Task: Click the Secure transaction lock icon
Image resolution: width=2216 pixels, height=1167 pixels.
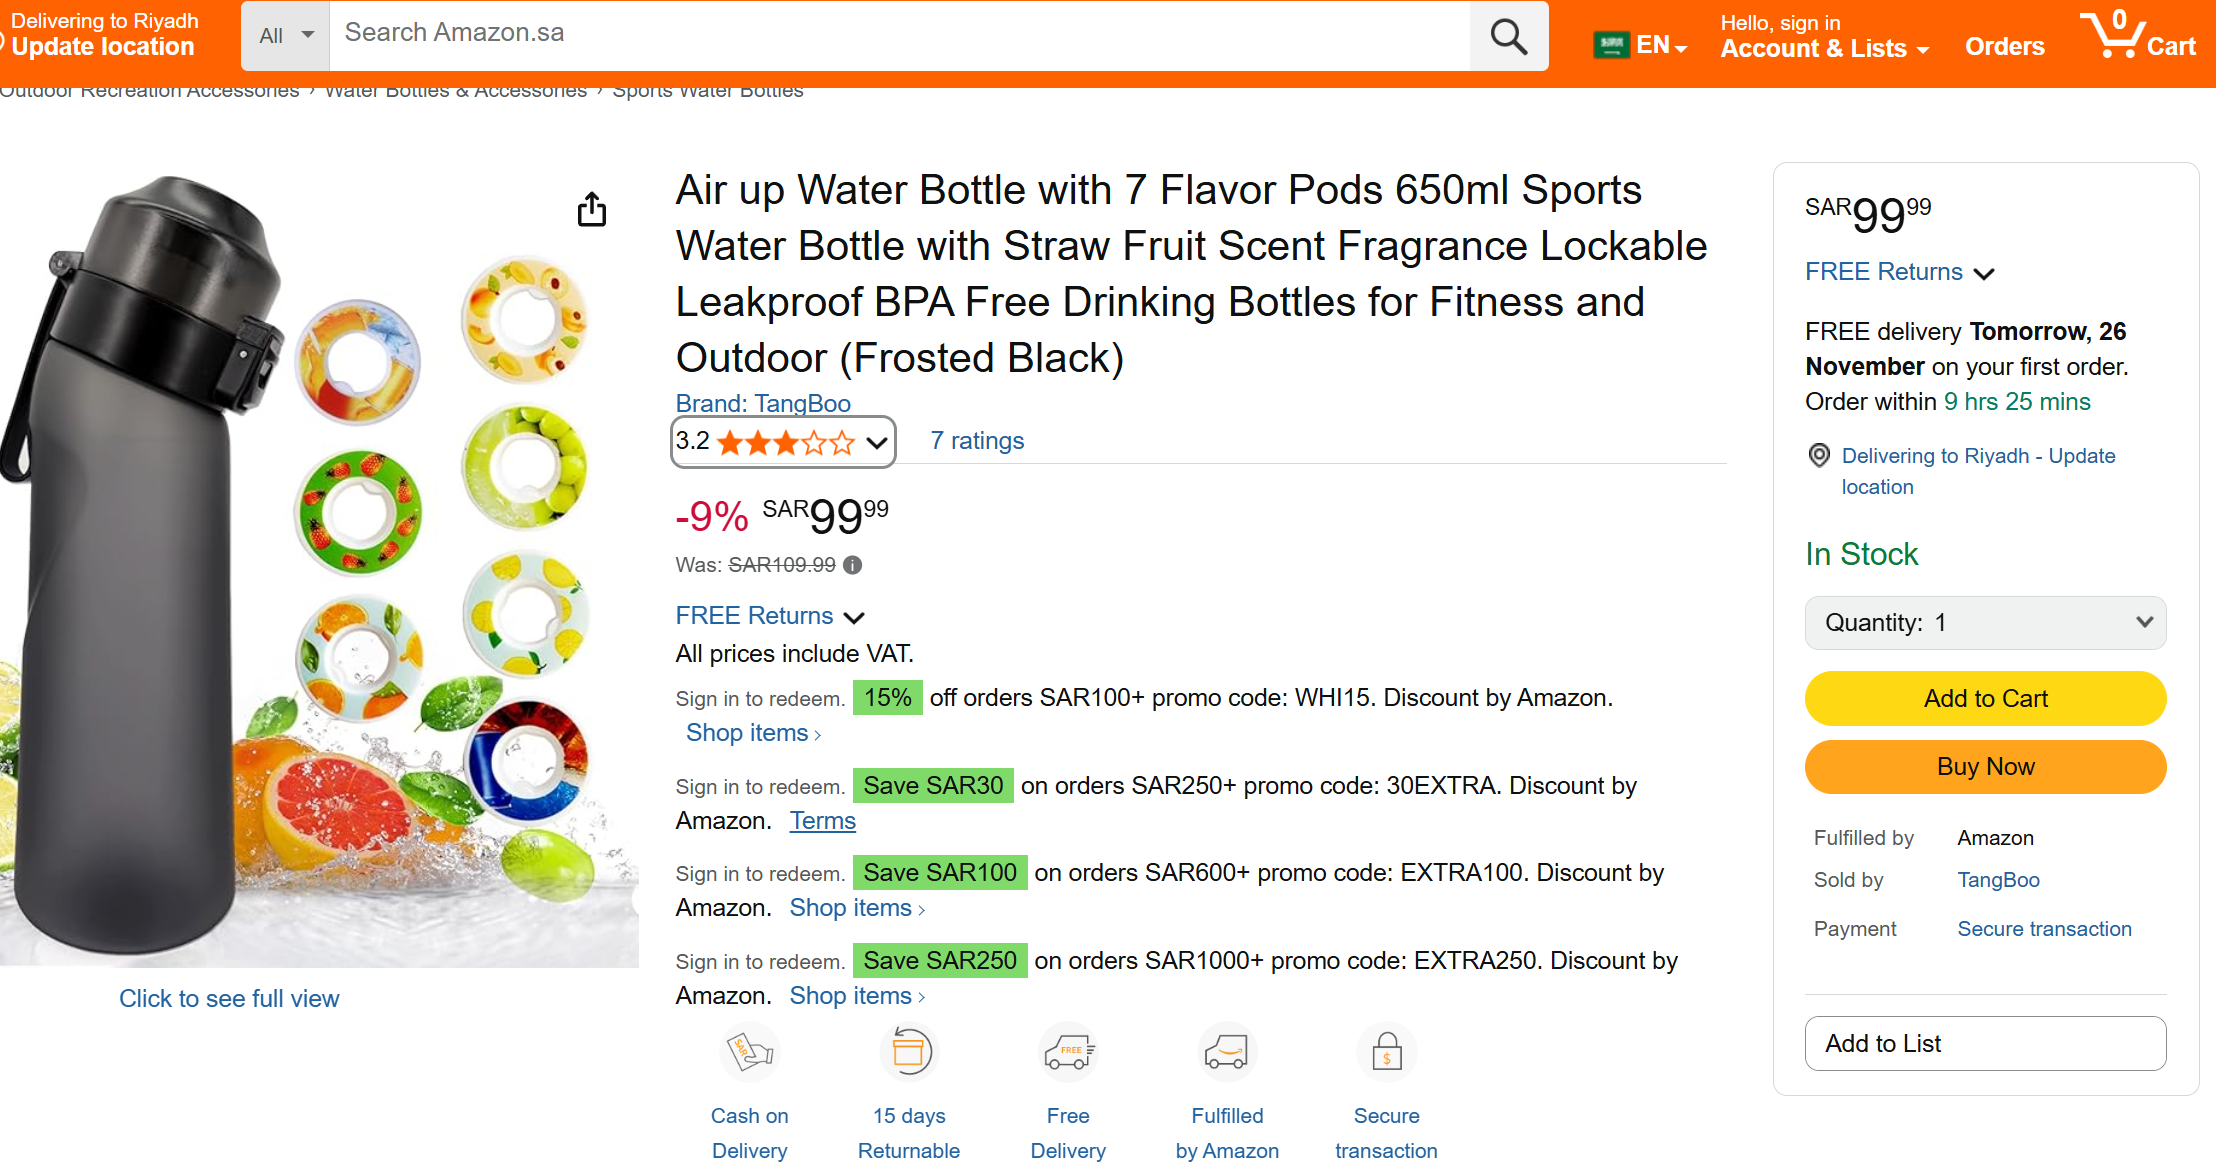Action: click(x=1386, y=1052)
